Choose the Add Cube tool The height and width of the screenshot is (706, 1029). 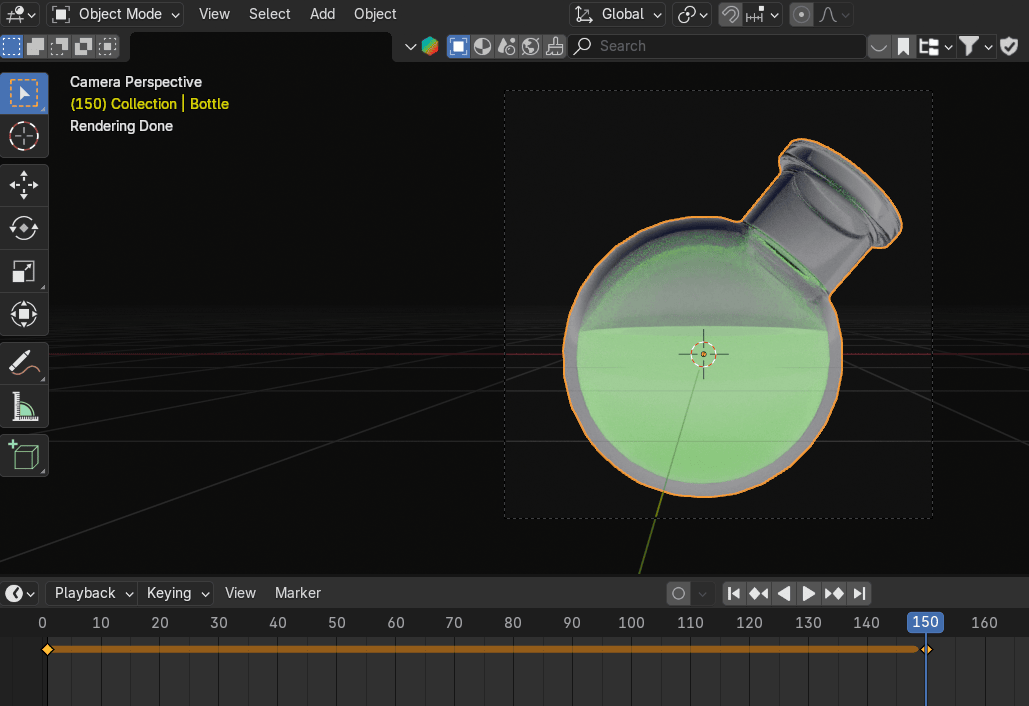24,456
